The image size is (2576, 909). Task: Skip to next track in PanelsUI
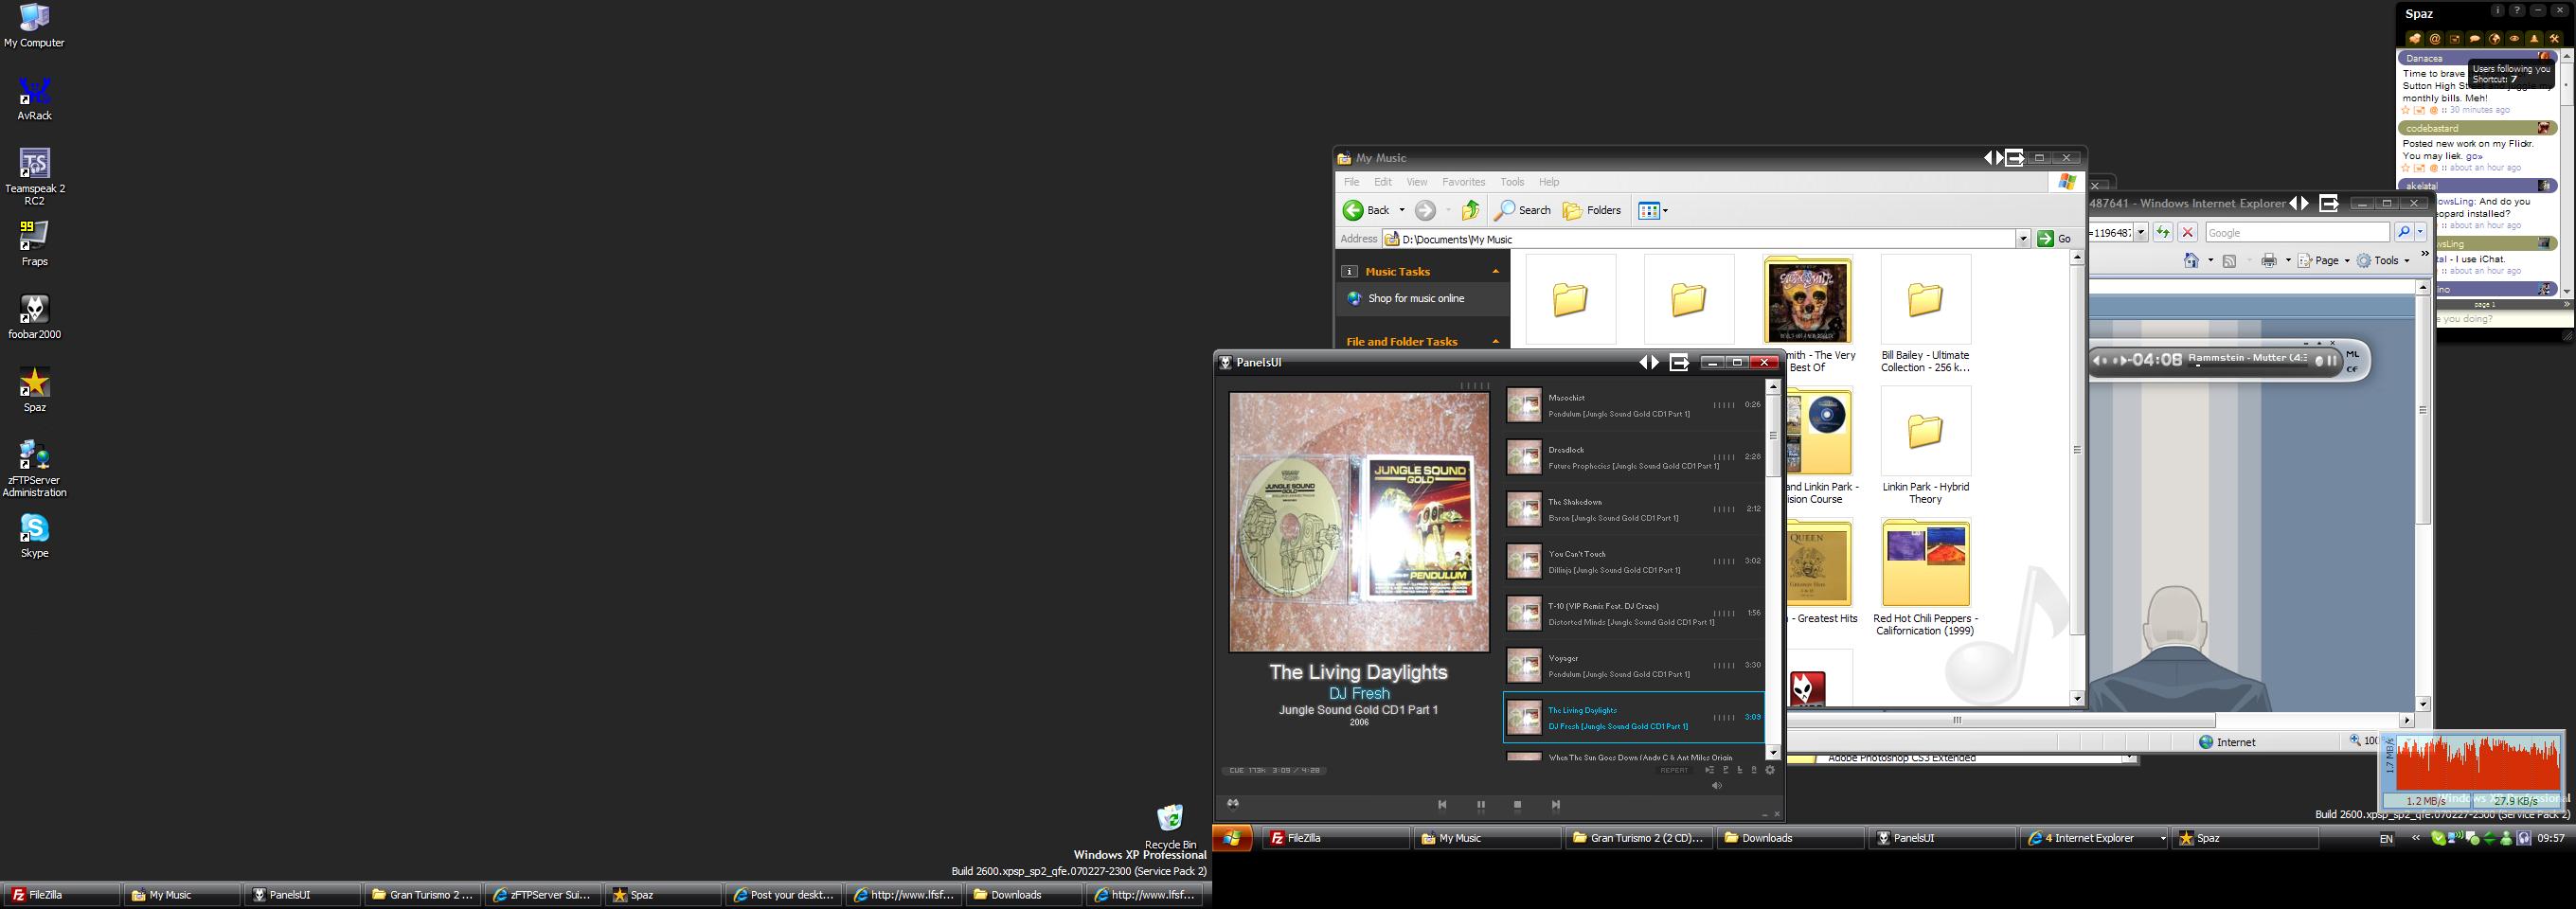point(1555,804)
